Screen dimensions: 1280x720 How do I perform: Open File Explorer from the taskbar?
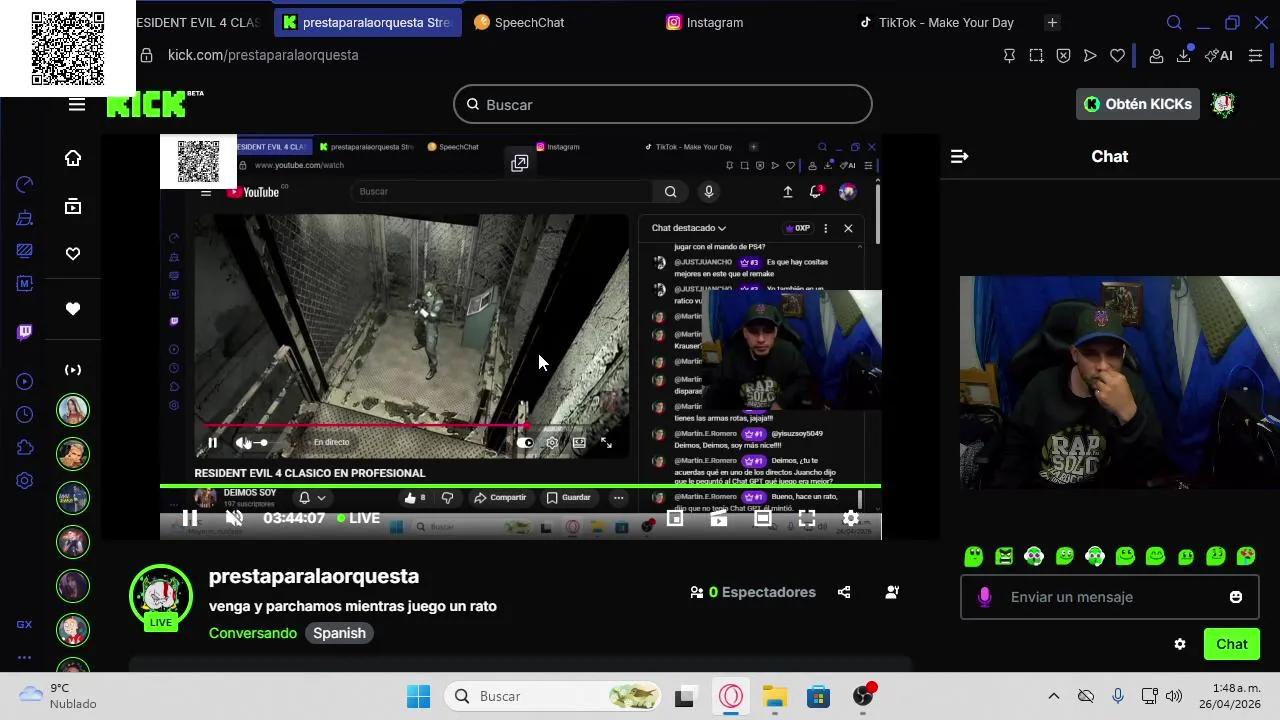click(x=775, y=696)
